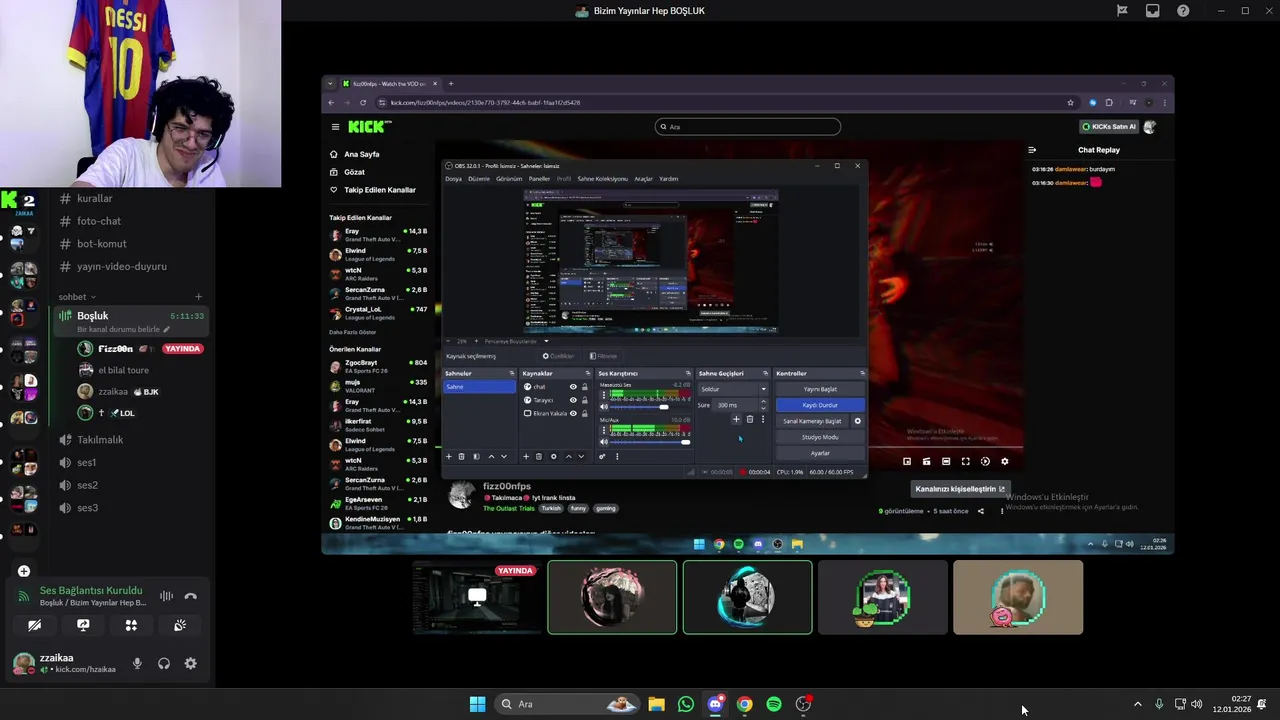1280x720 pixels.
Task: Add transition plus in Sahne Geçişleri
Action: click(736, 419)
